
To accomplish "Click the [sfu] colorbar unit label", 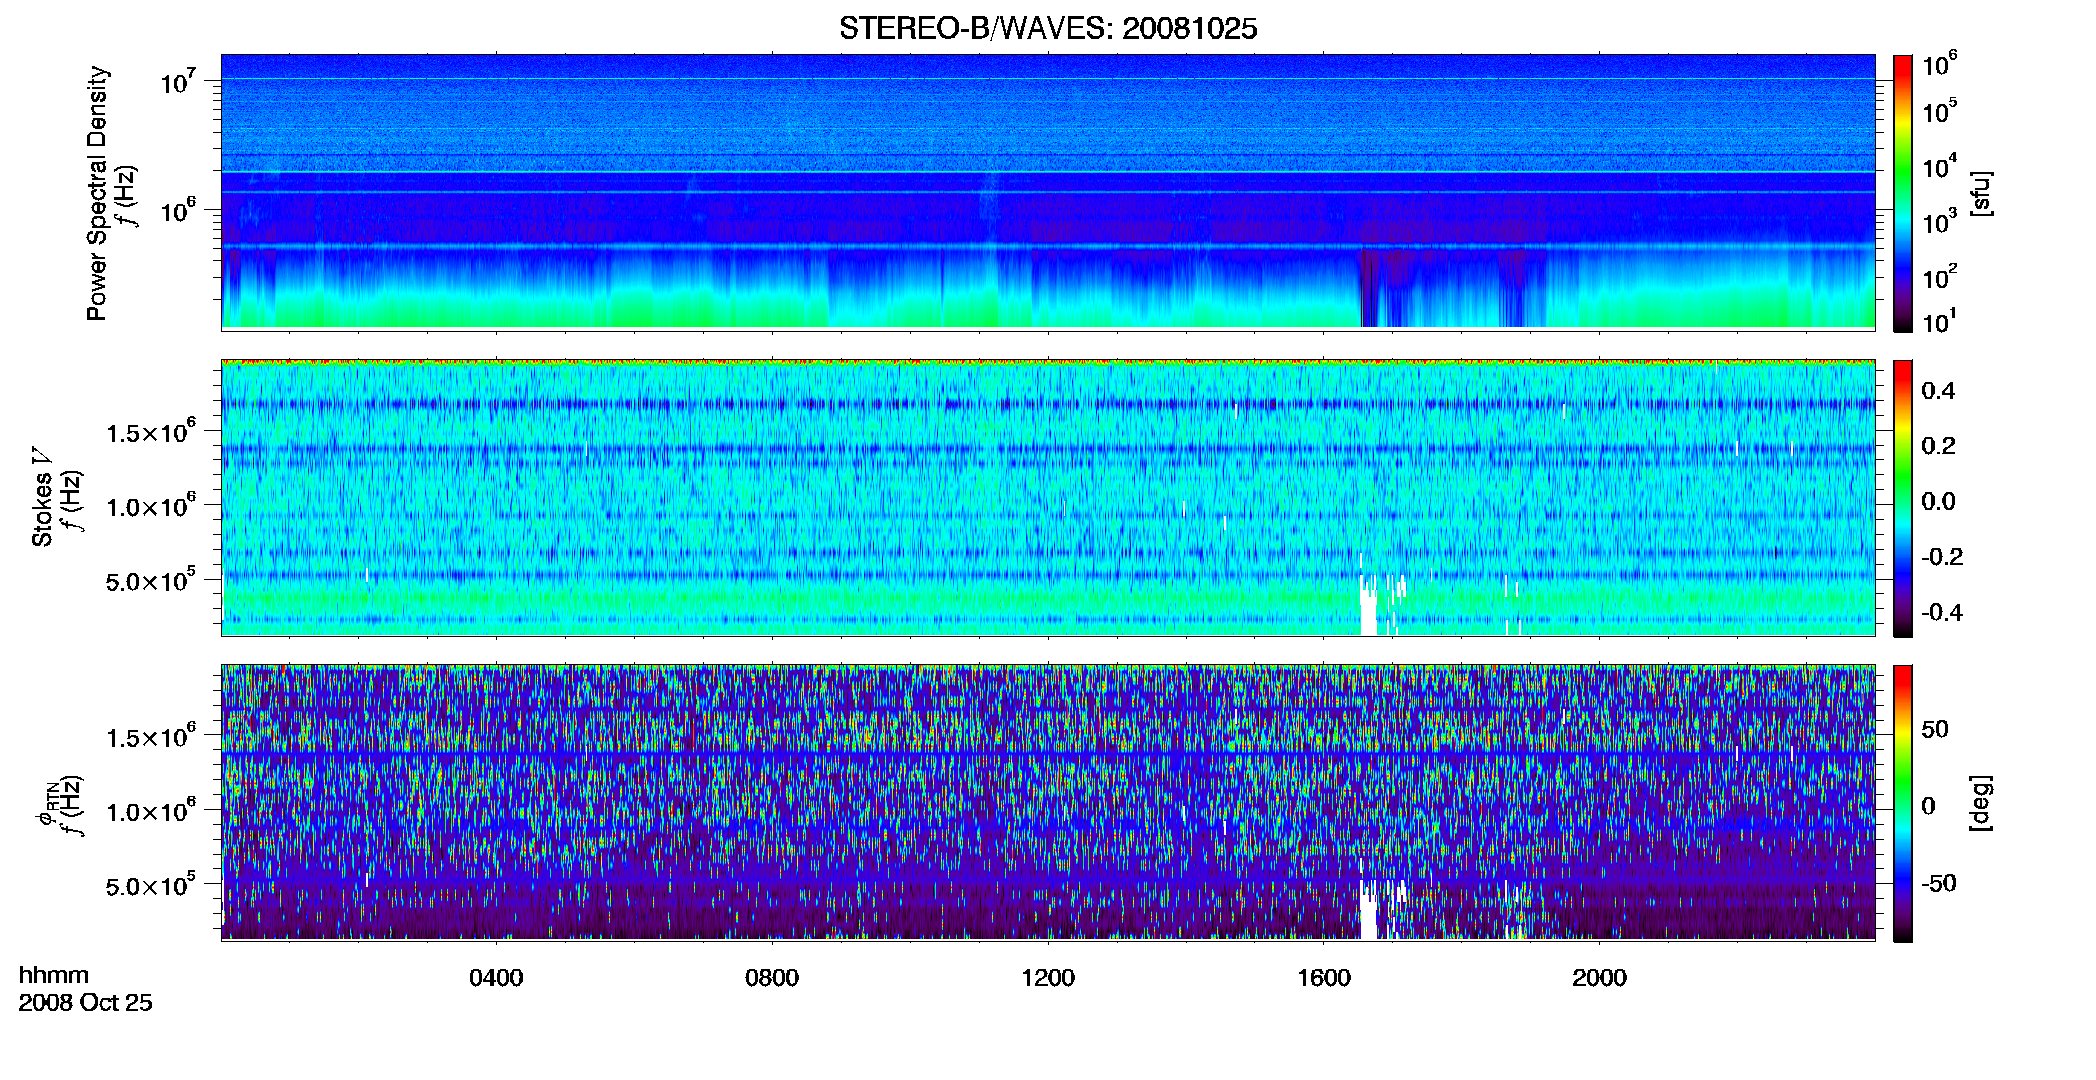I will click(x=1980, y=193).
